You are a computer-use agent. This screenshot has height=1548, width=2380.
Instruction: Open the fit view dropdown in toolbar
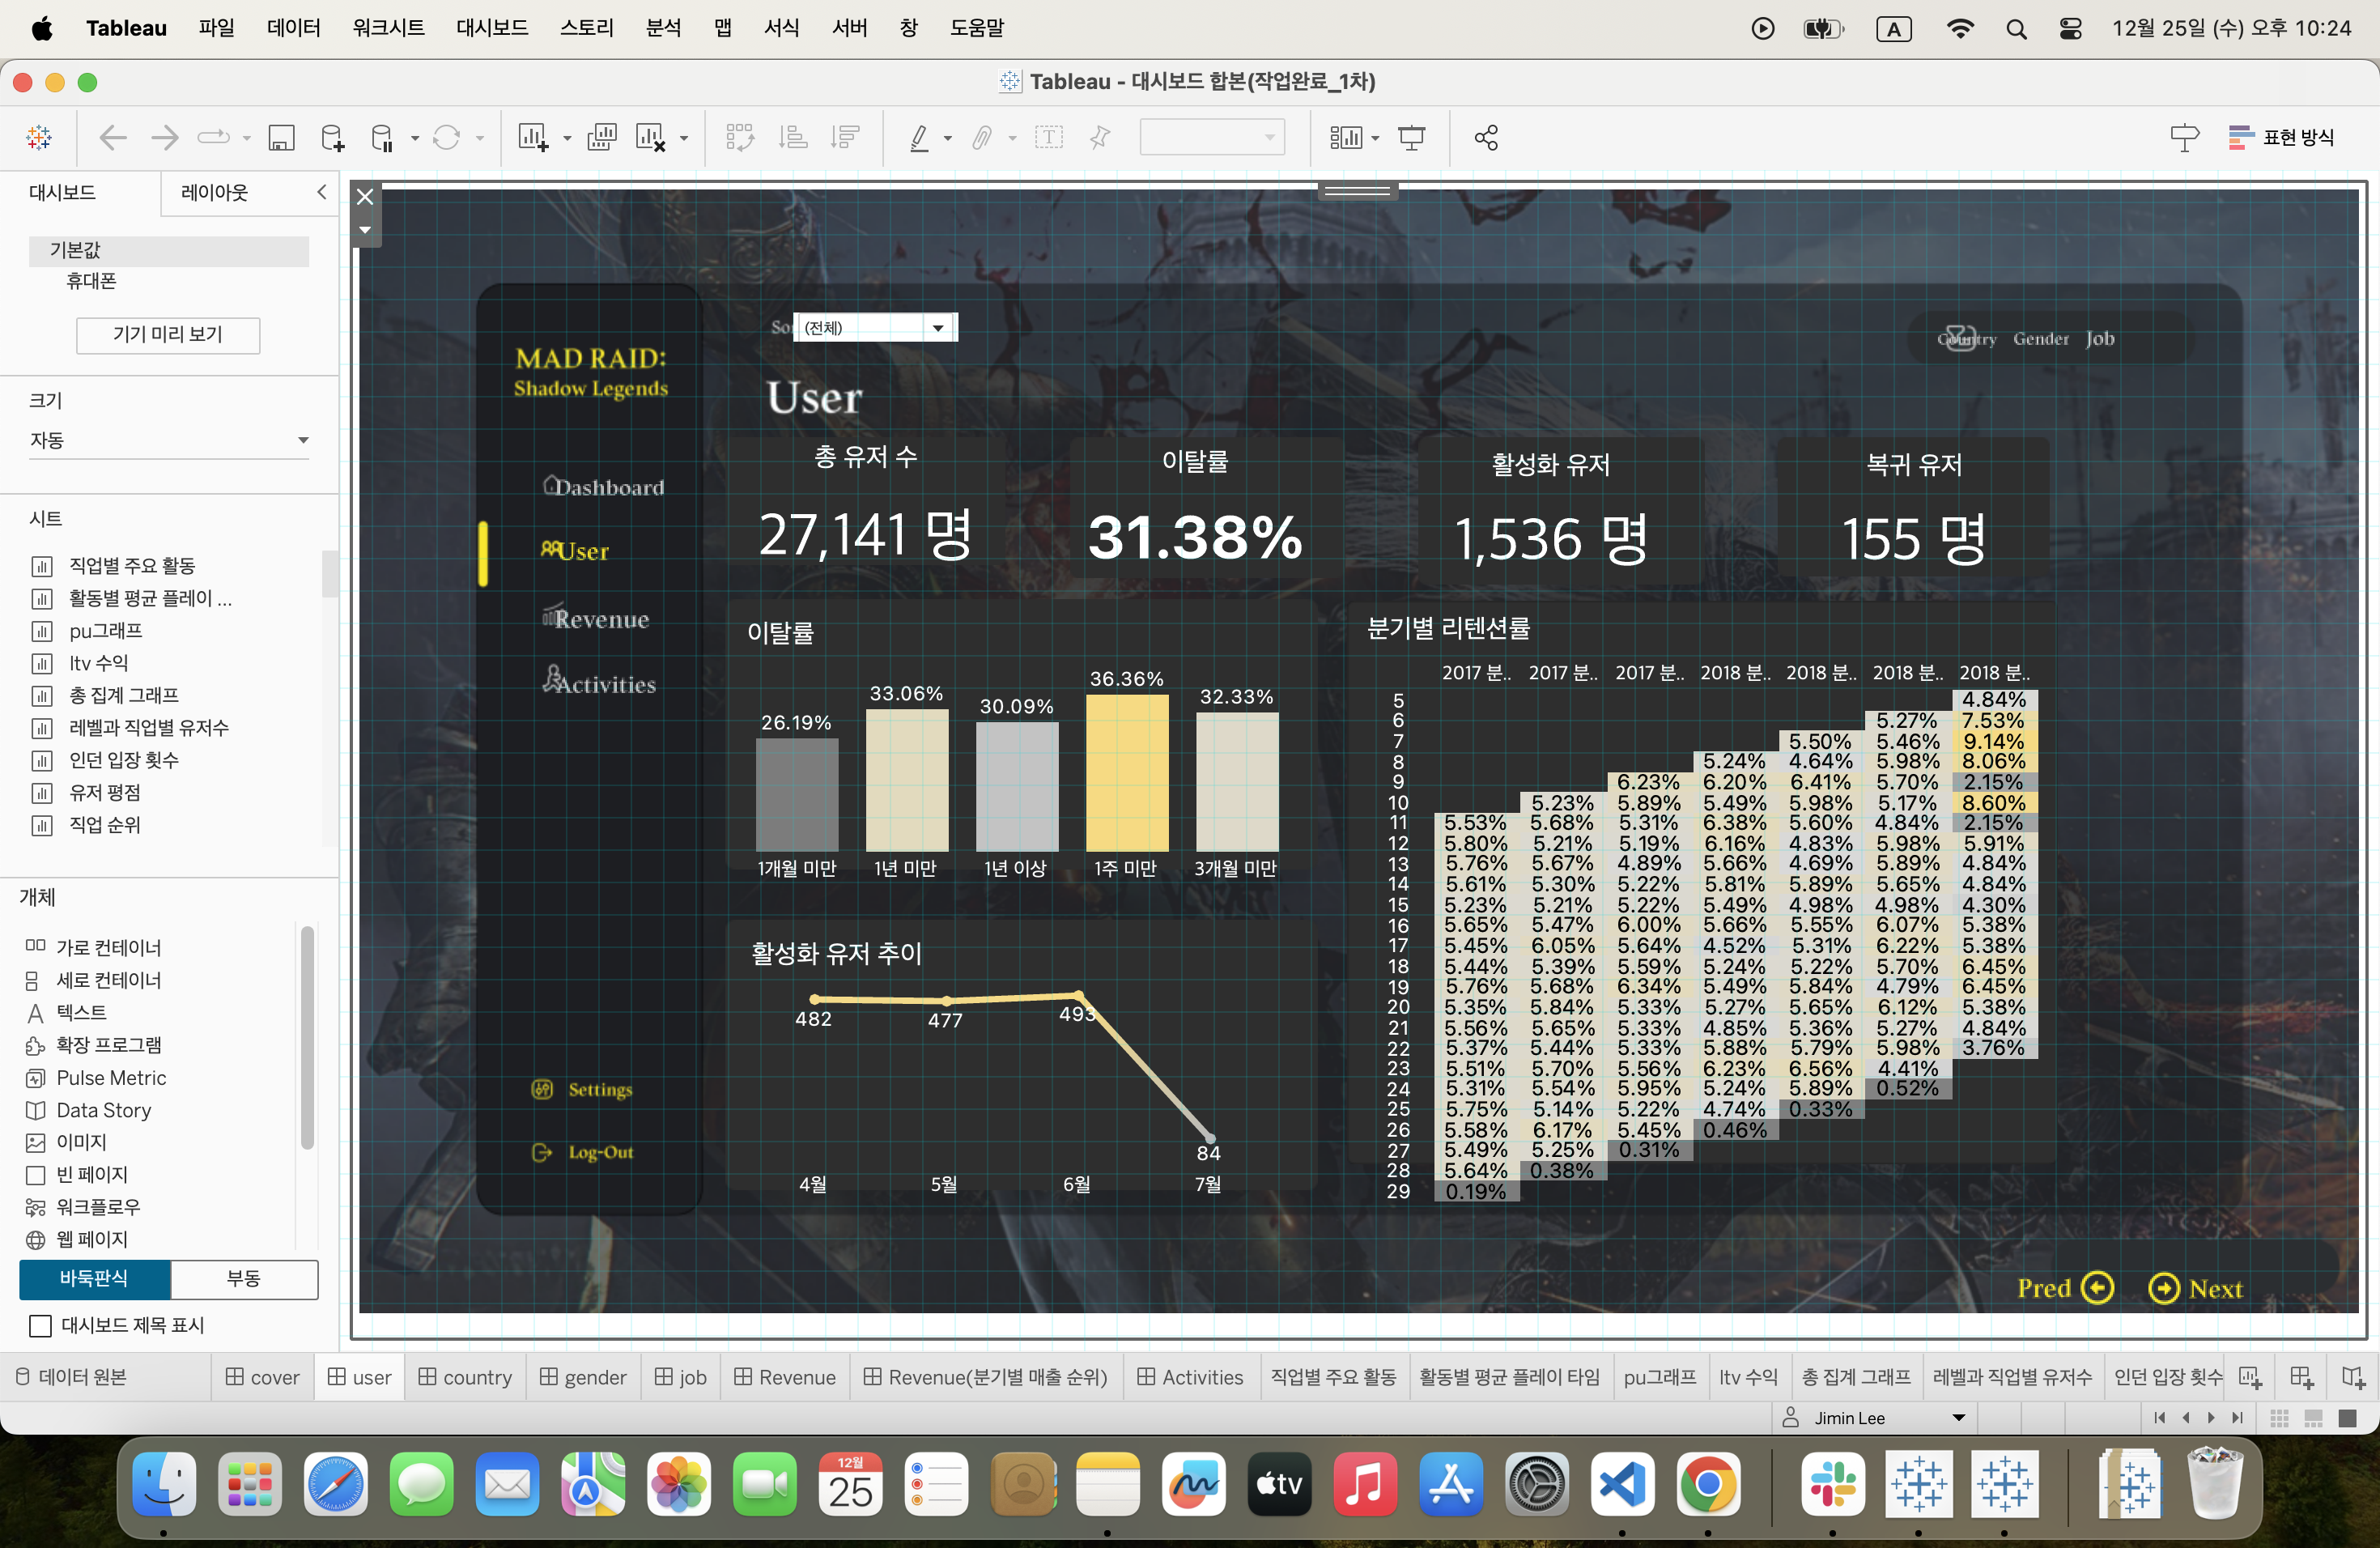tap(1211, 138)
